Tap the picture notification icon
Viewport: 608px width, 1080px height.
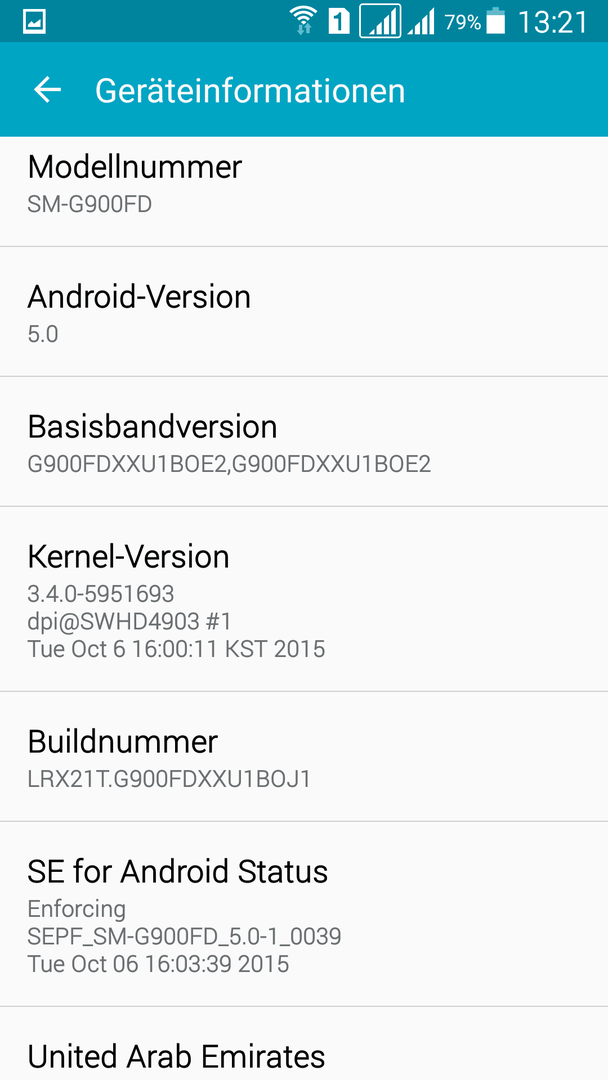[34, 22]
